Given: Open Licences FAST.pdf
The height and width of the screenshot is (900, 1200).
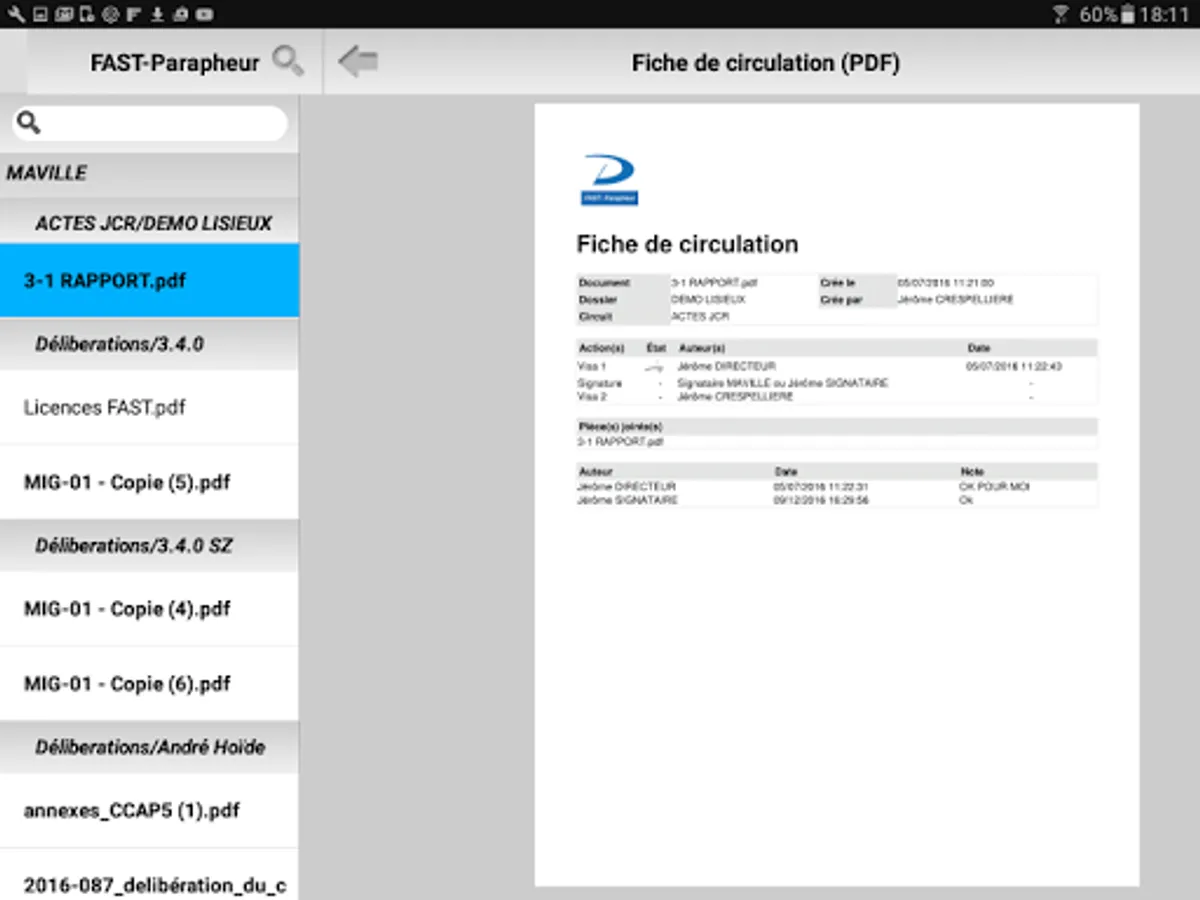Looking at the screenshot, I should [x=150, y=407].
